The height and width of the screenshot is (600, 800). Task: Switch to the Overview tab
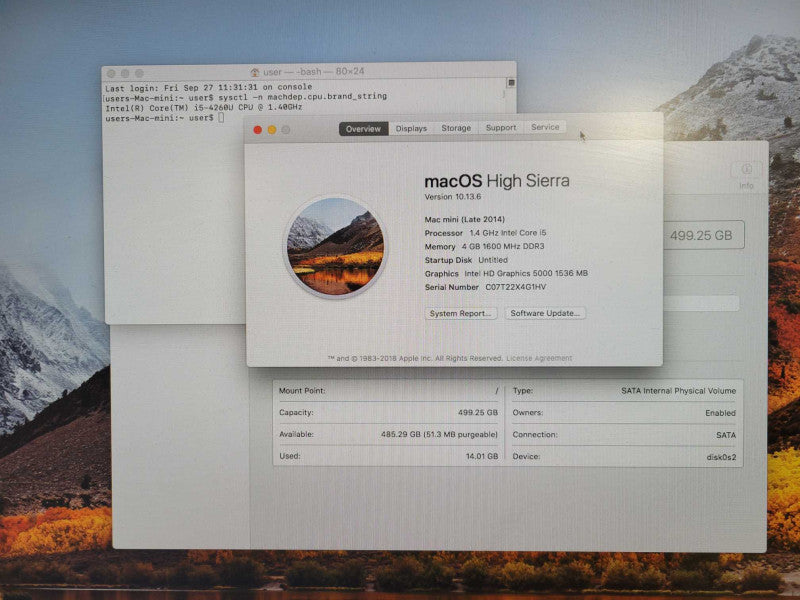pos(363,129)
